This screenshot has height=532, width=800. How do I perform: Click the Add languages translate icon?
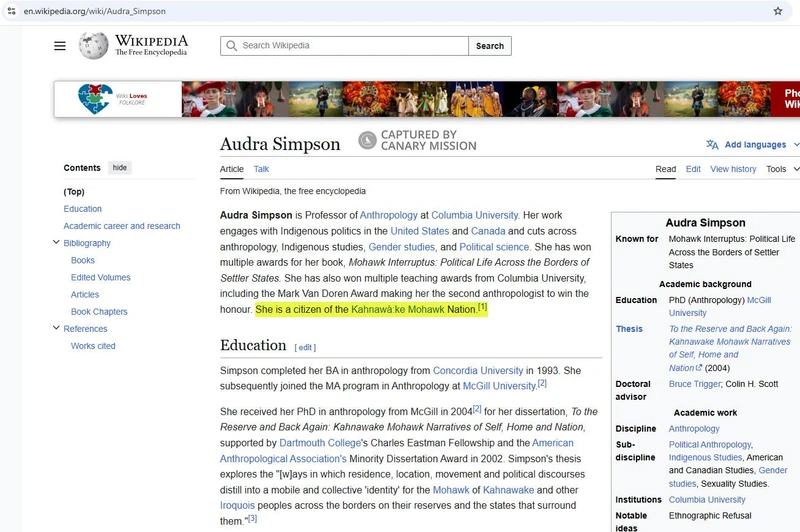(x=712, y=145)
